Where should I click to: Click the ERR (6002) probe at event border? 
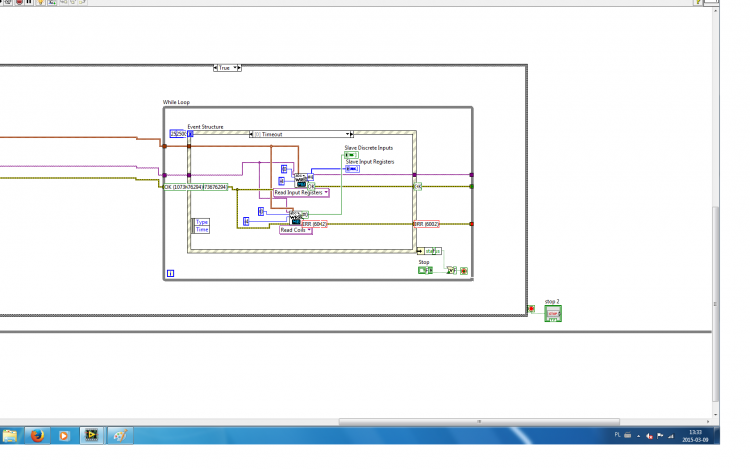click(426, 224)
